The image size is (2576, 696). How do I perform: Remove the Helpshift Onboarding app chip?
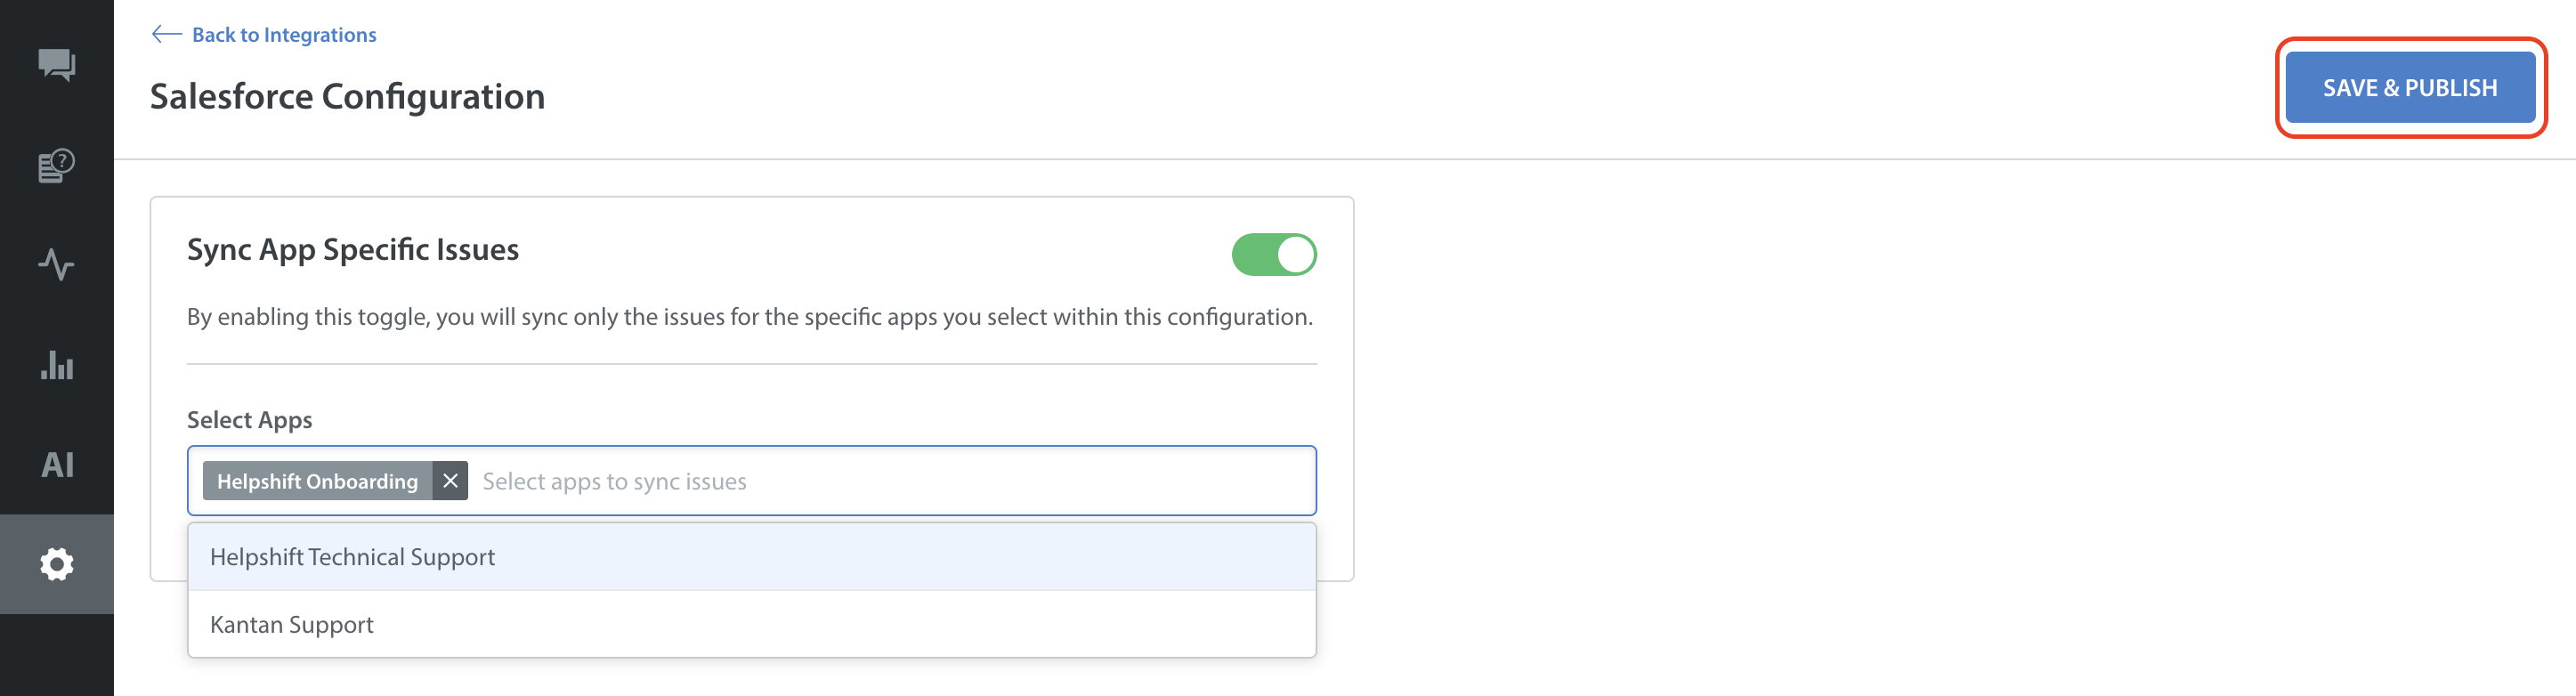pos(451,481)
